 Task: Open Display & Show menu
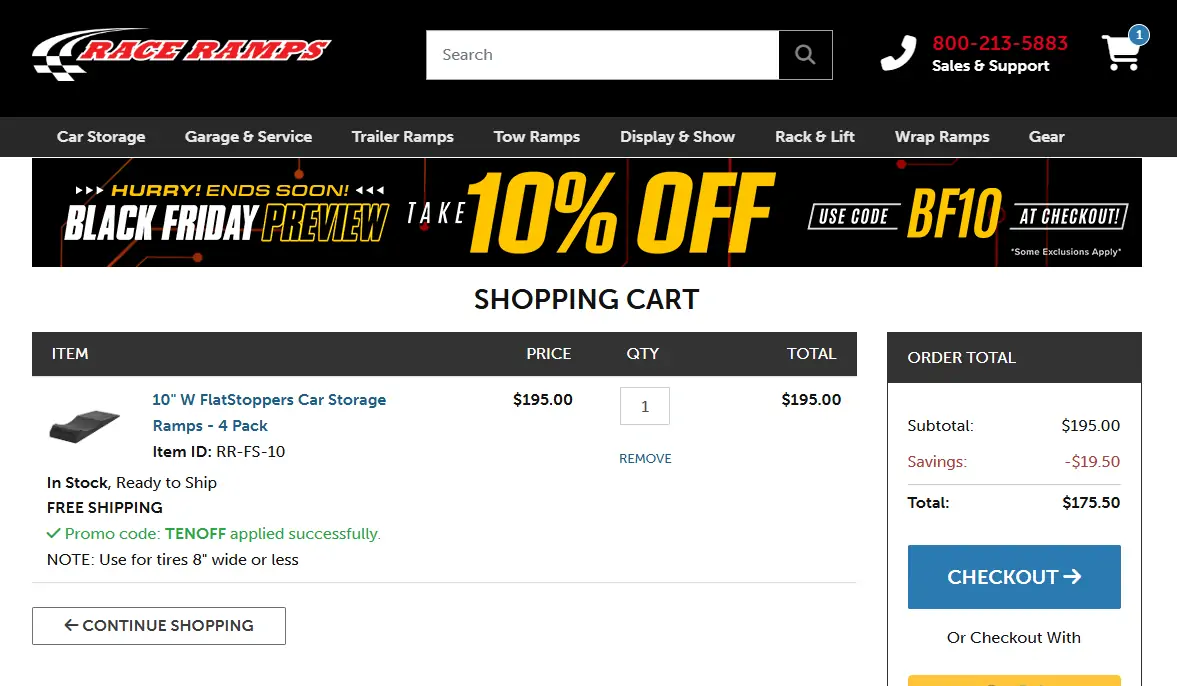pos(677,137)
